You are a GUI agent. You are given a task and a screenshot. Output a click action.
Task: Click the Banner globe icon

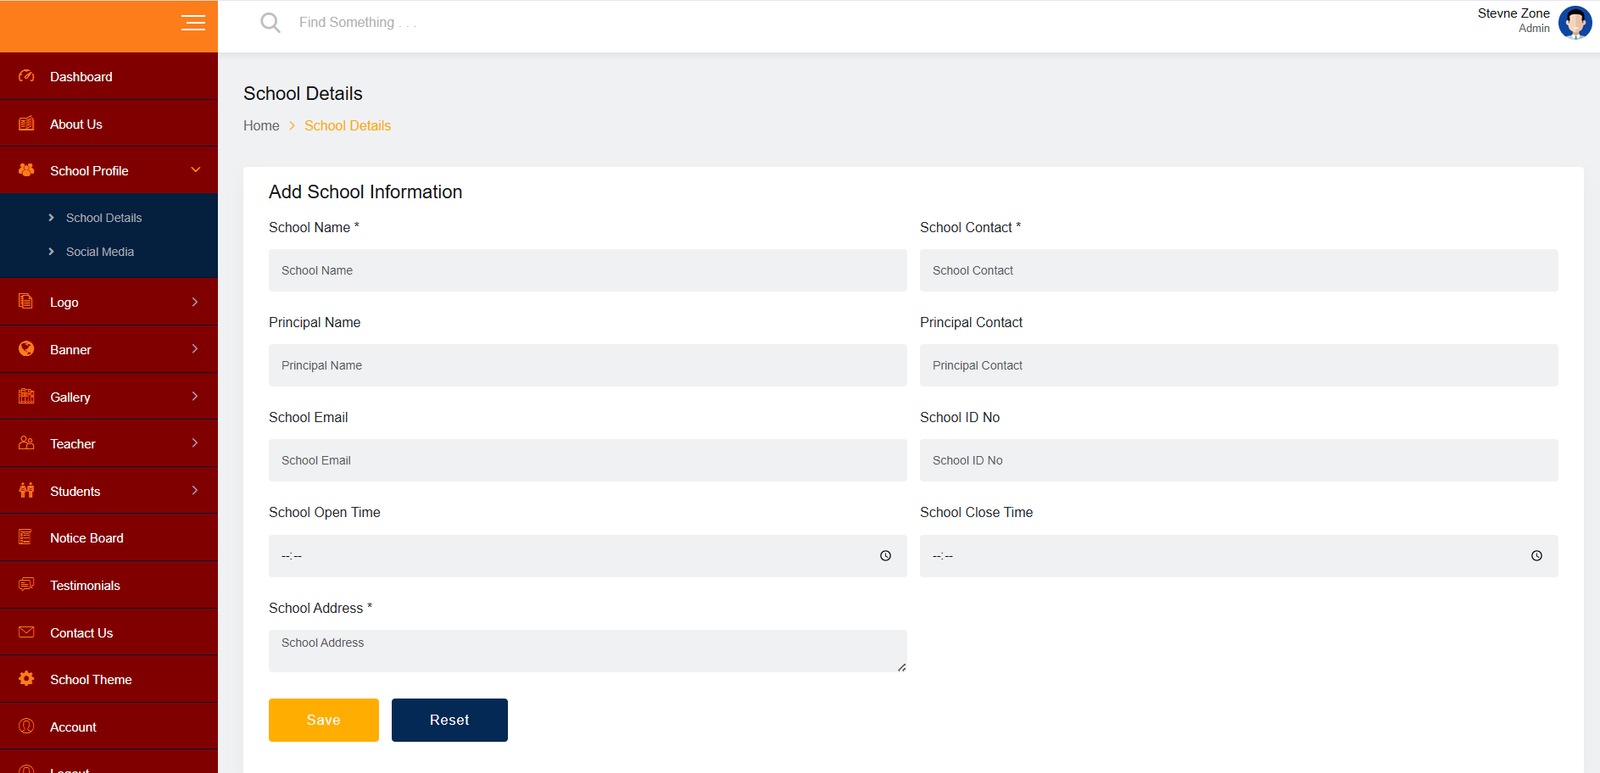(27, 349)
